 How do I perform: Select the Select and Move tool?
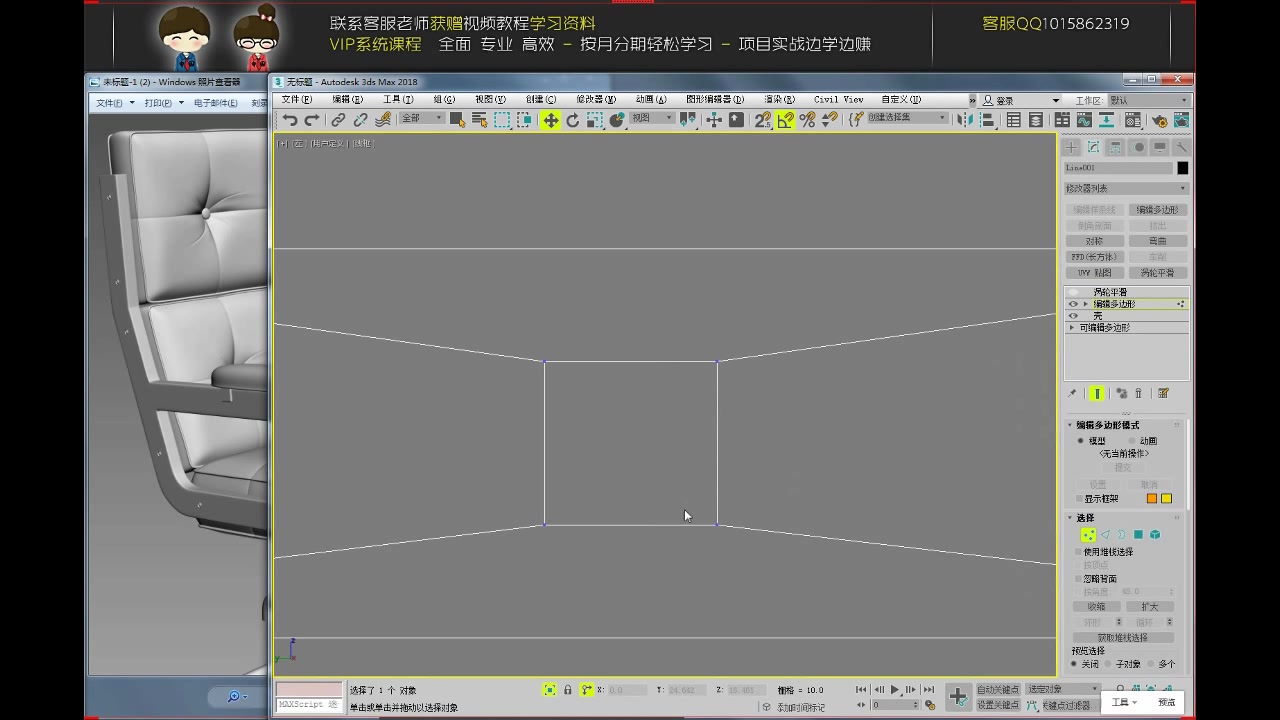click(550, 120)
